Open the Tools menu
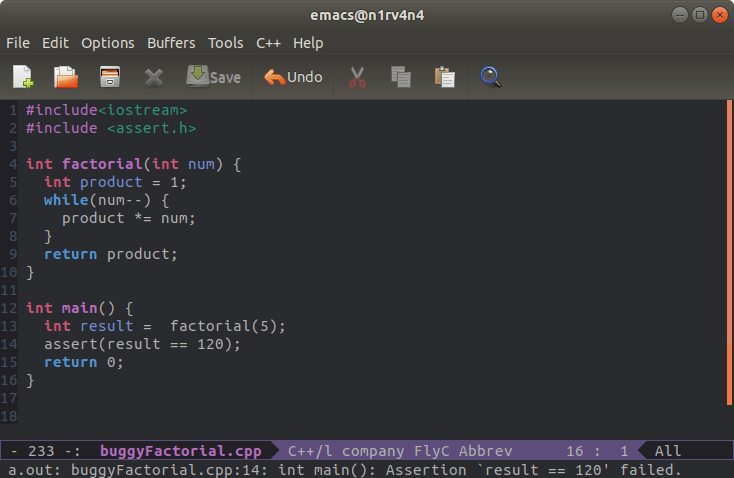 [x=225, y=43]
